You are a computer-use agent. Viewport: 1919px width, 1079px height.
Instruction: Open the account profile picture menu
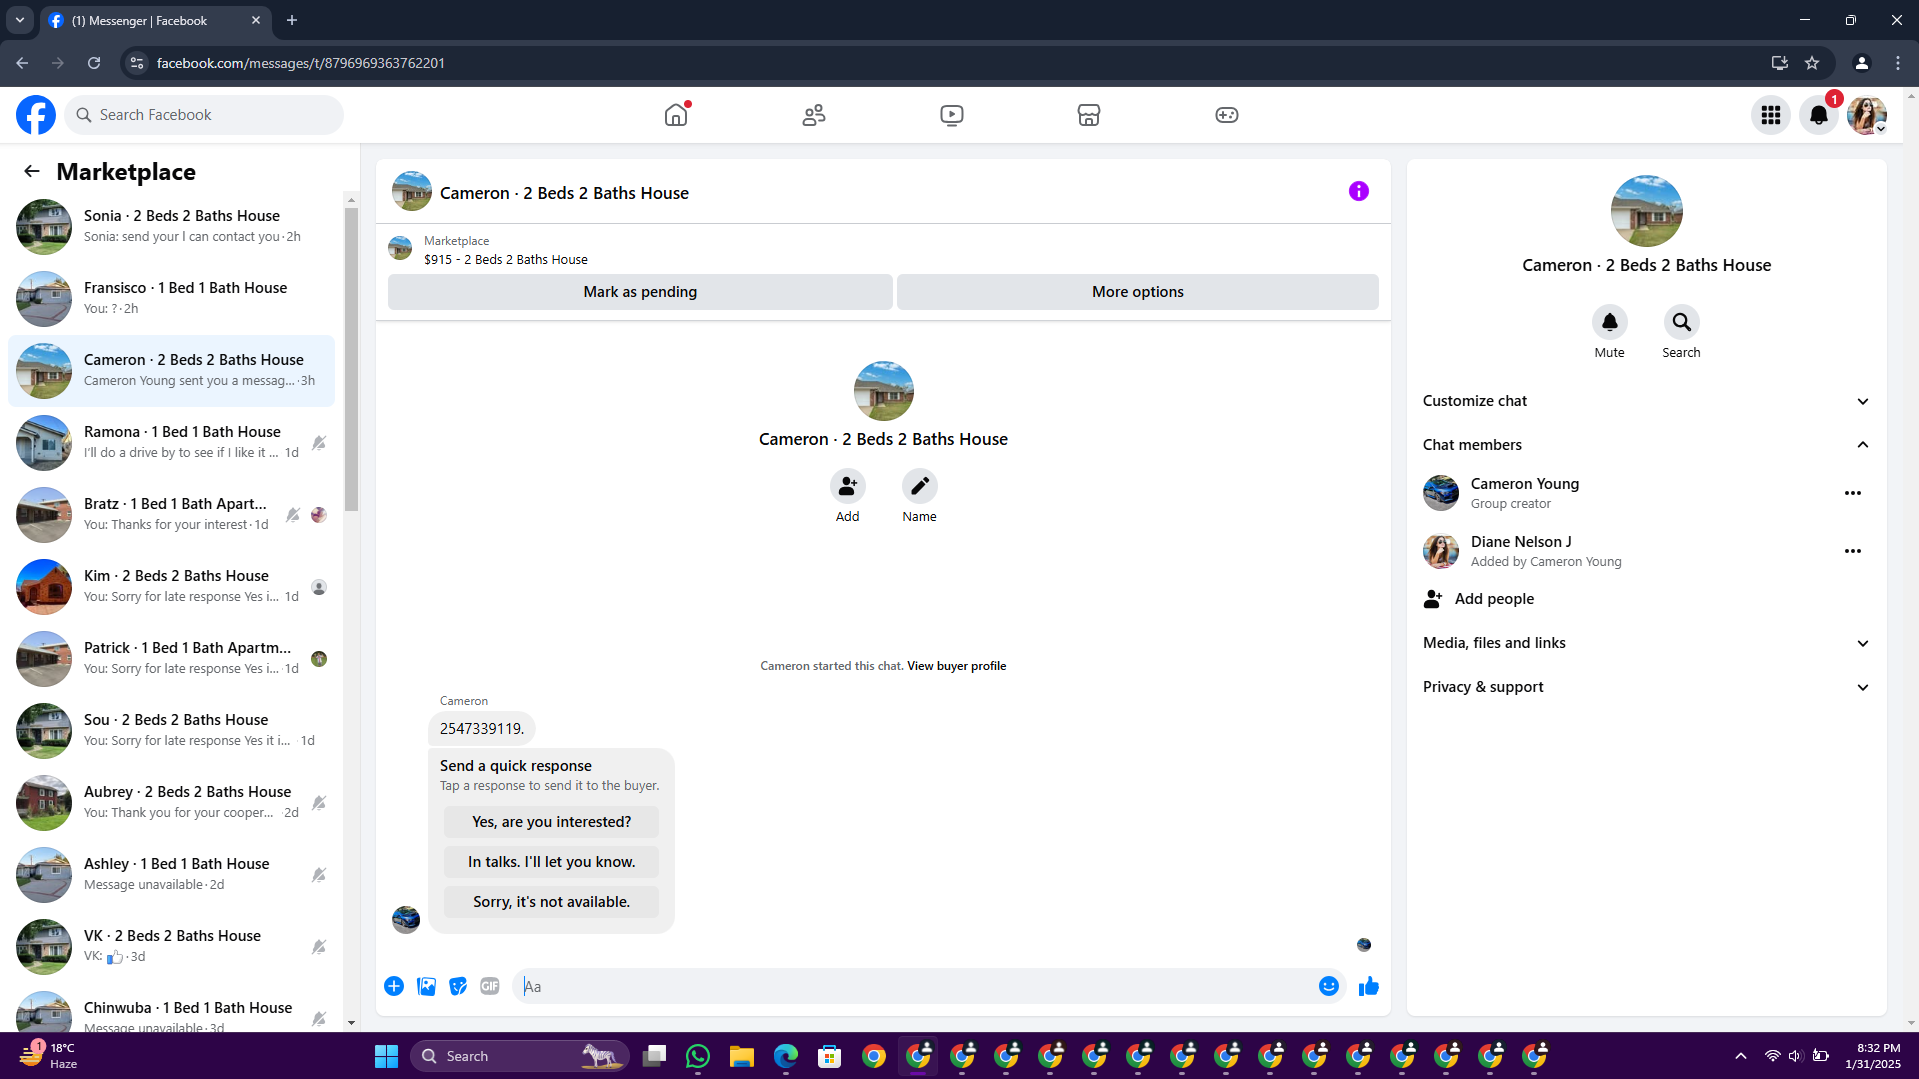pos(1867,115)
